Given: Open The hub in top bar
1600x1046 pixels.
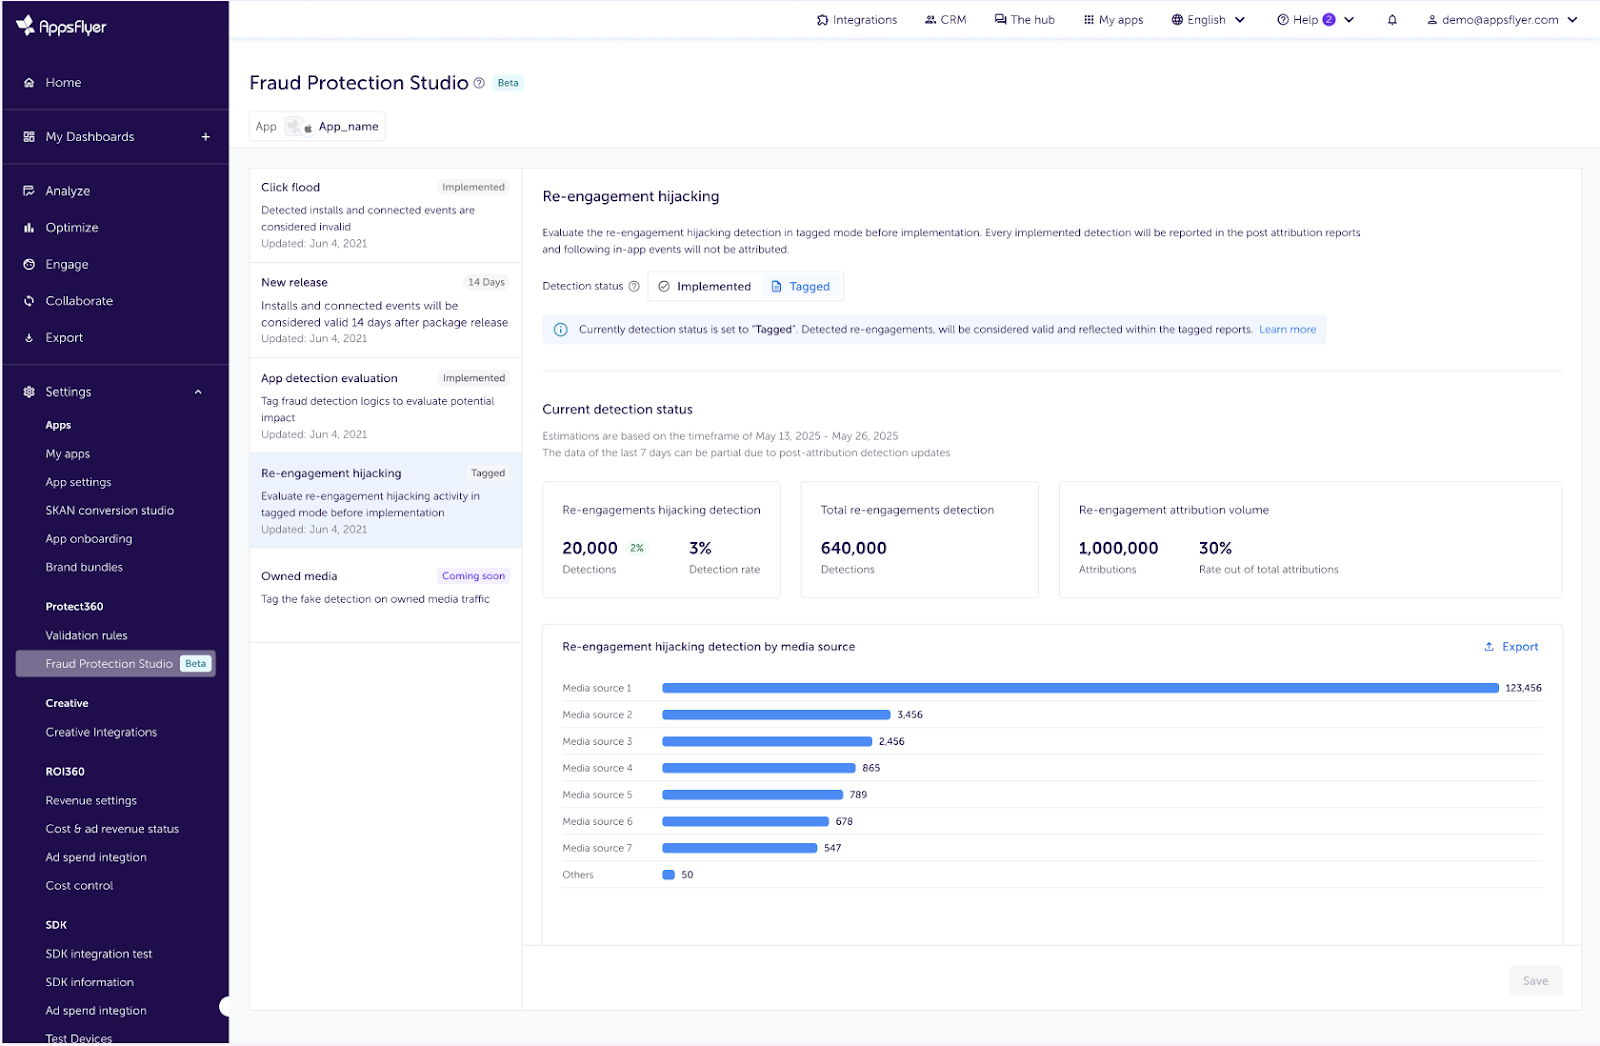Looking at the screenshot, I should click(1024, 20).
